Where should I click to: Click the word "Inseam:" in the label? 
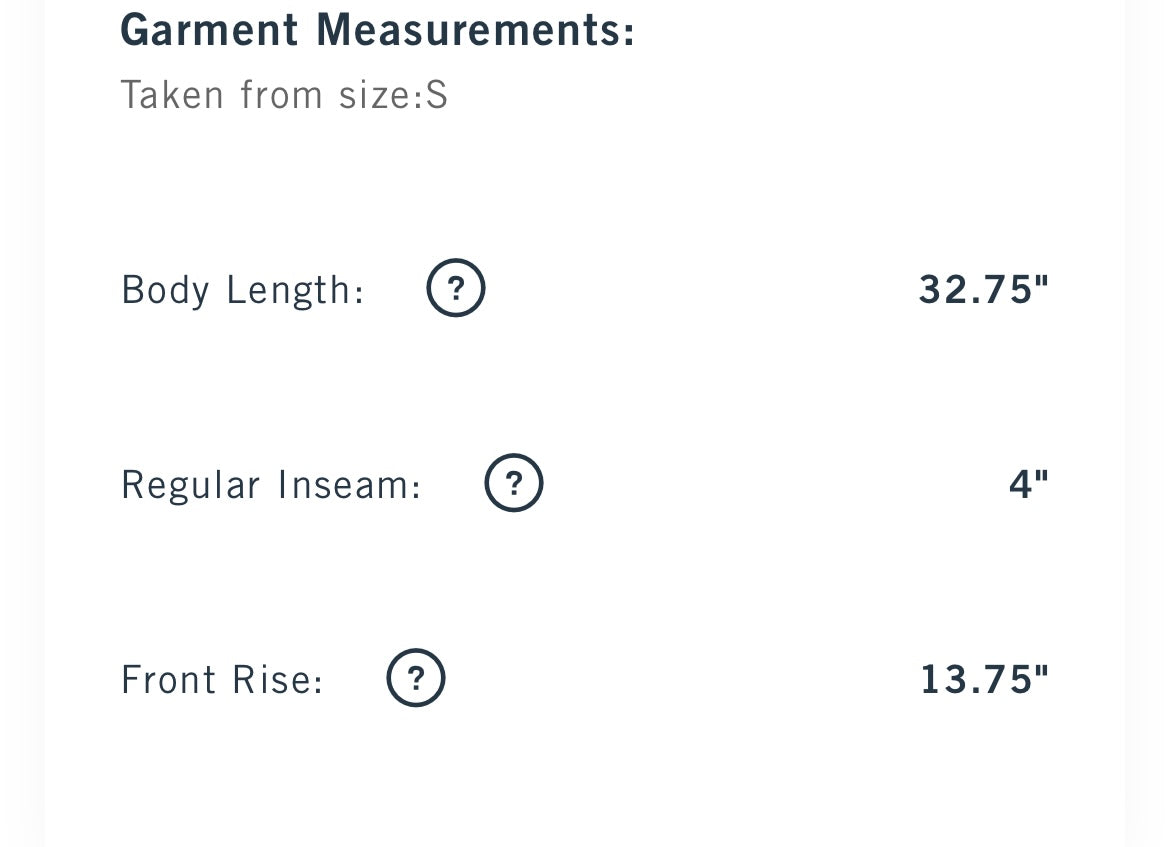coord(350,485)
